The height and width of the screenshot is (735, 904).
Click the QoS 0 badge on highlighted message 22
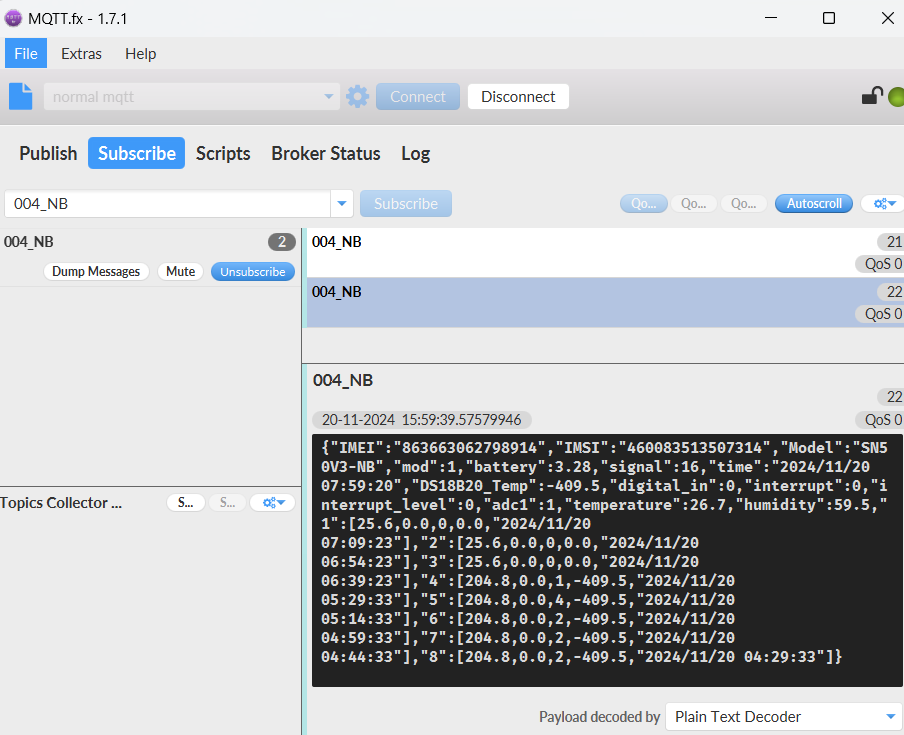coord(881,314)
